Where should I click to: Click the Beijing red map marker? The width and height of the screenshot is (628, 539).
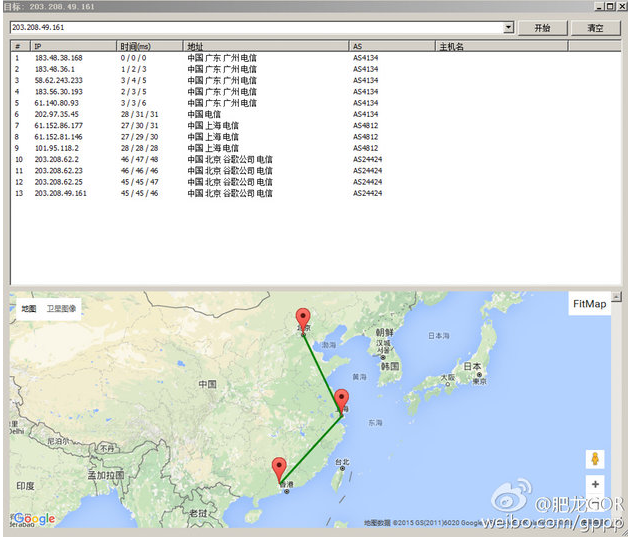304,320
